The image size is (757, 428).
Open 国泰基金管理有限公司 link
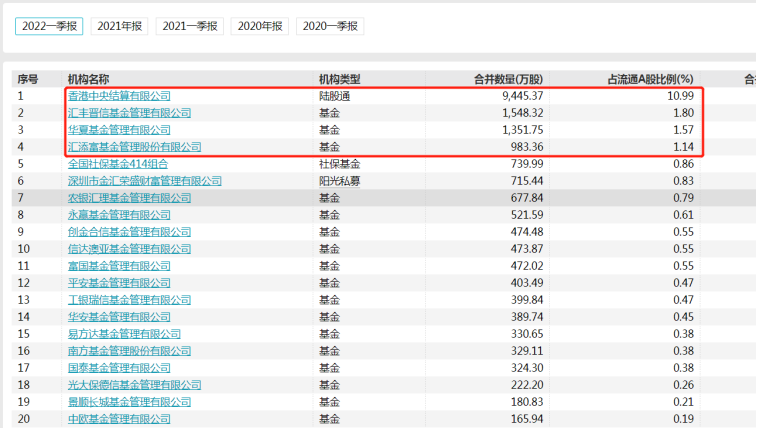click(x=119, y=368)
